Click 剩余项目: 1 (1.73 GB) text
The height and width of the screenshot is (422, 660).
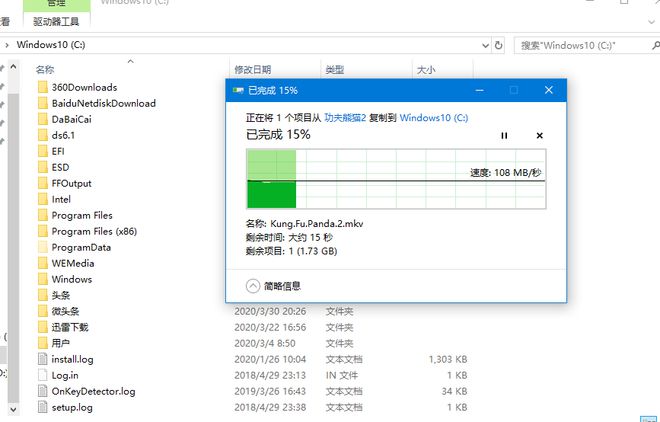(291, 251)
